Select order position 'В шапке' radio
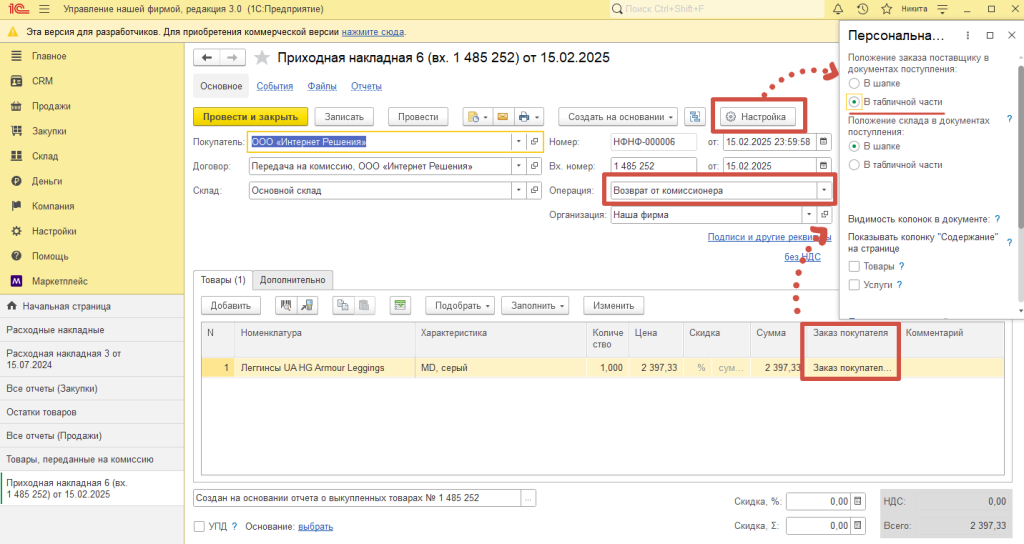Viewport: 1024px width, 544px height. pyautogui.click(x=854, y=84)
